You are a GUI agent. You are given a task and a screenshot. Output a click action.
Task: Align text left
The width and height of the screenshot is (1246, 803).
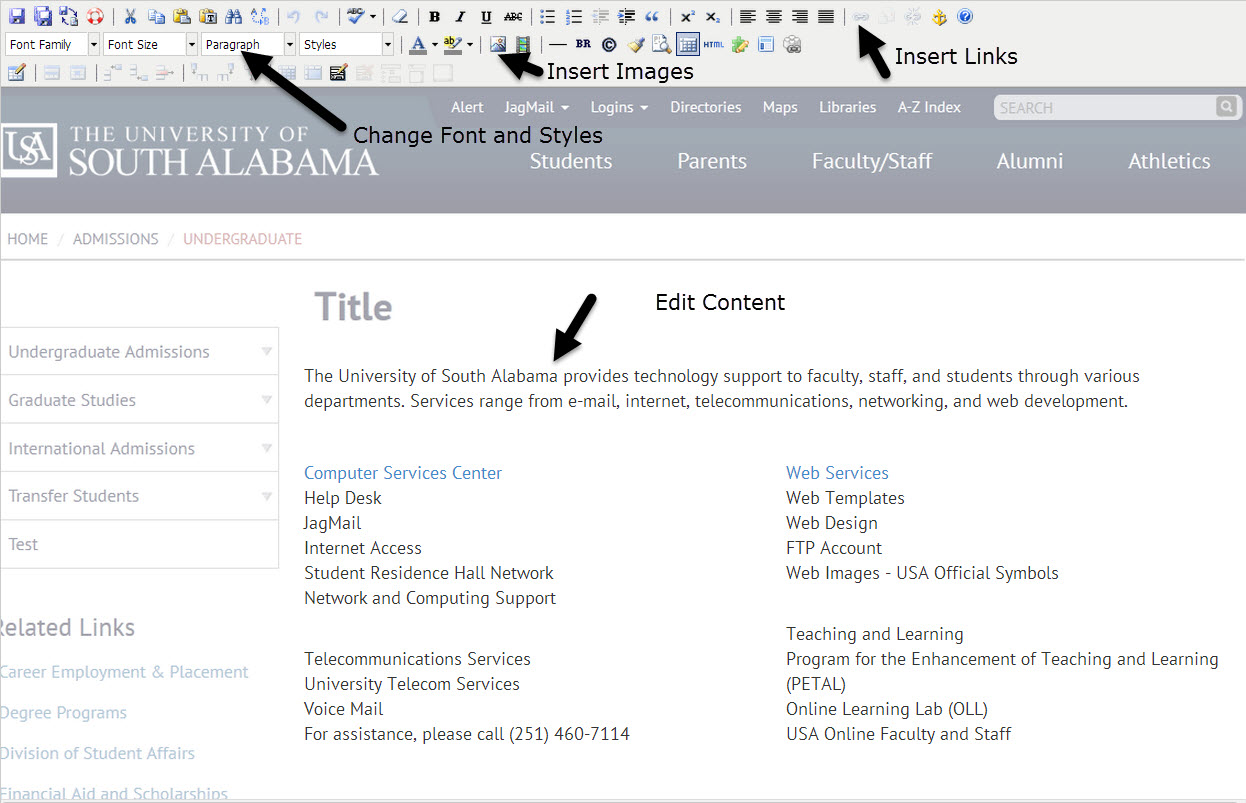coord(748,16)
